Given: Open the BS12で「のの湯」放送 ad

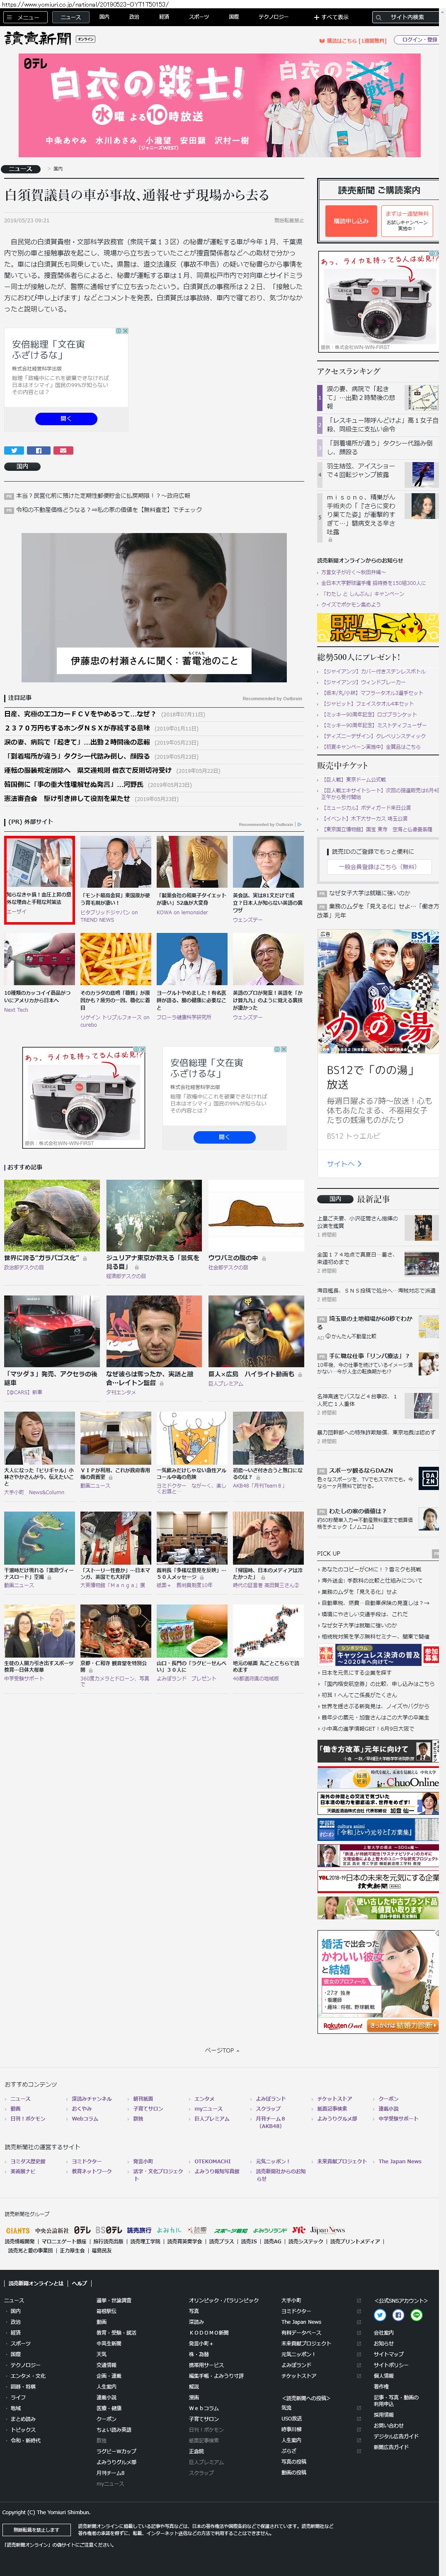Looking at the screenshot, I should (378, 1051).
